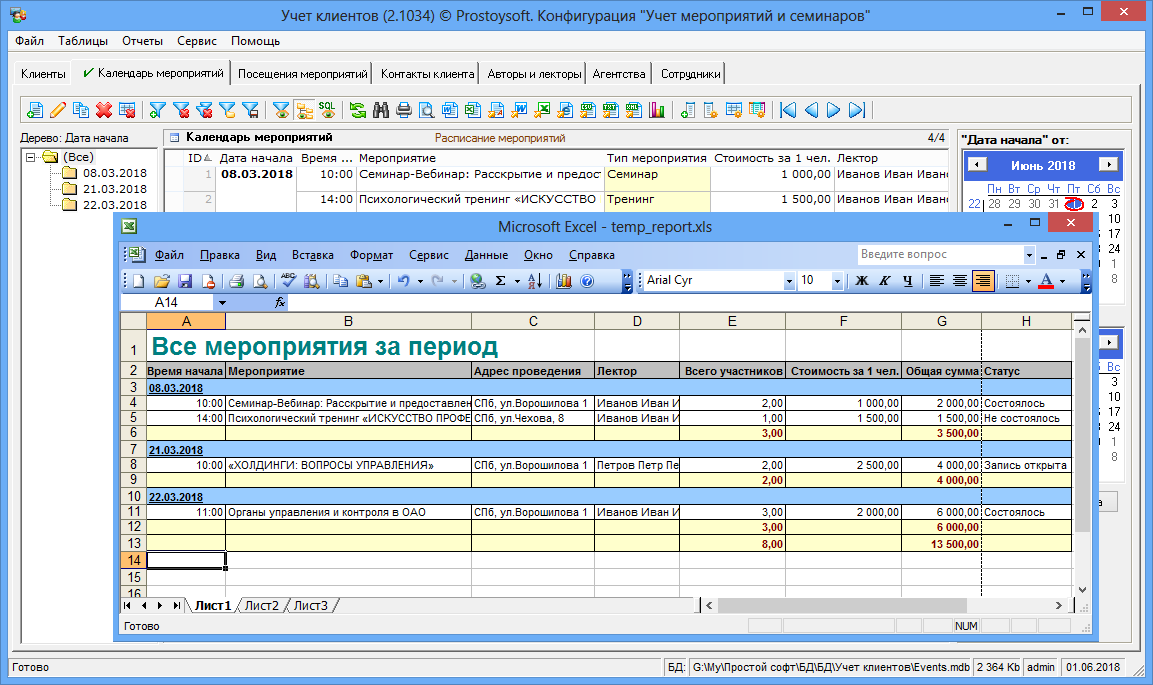The width and height of the screenshot is (1153, 685).
Task: Select date 2 in June 2018 calendar
Action: point(1094,204)
